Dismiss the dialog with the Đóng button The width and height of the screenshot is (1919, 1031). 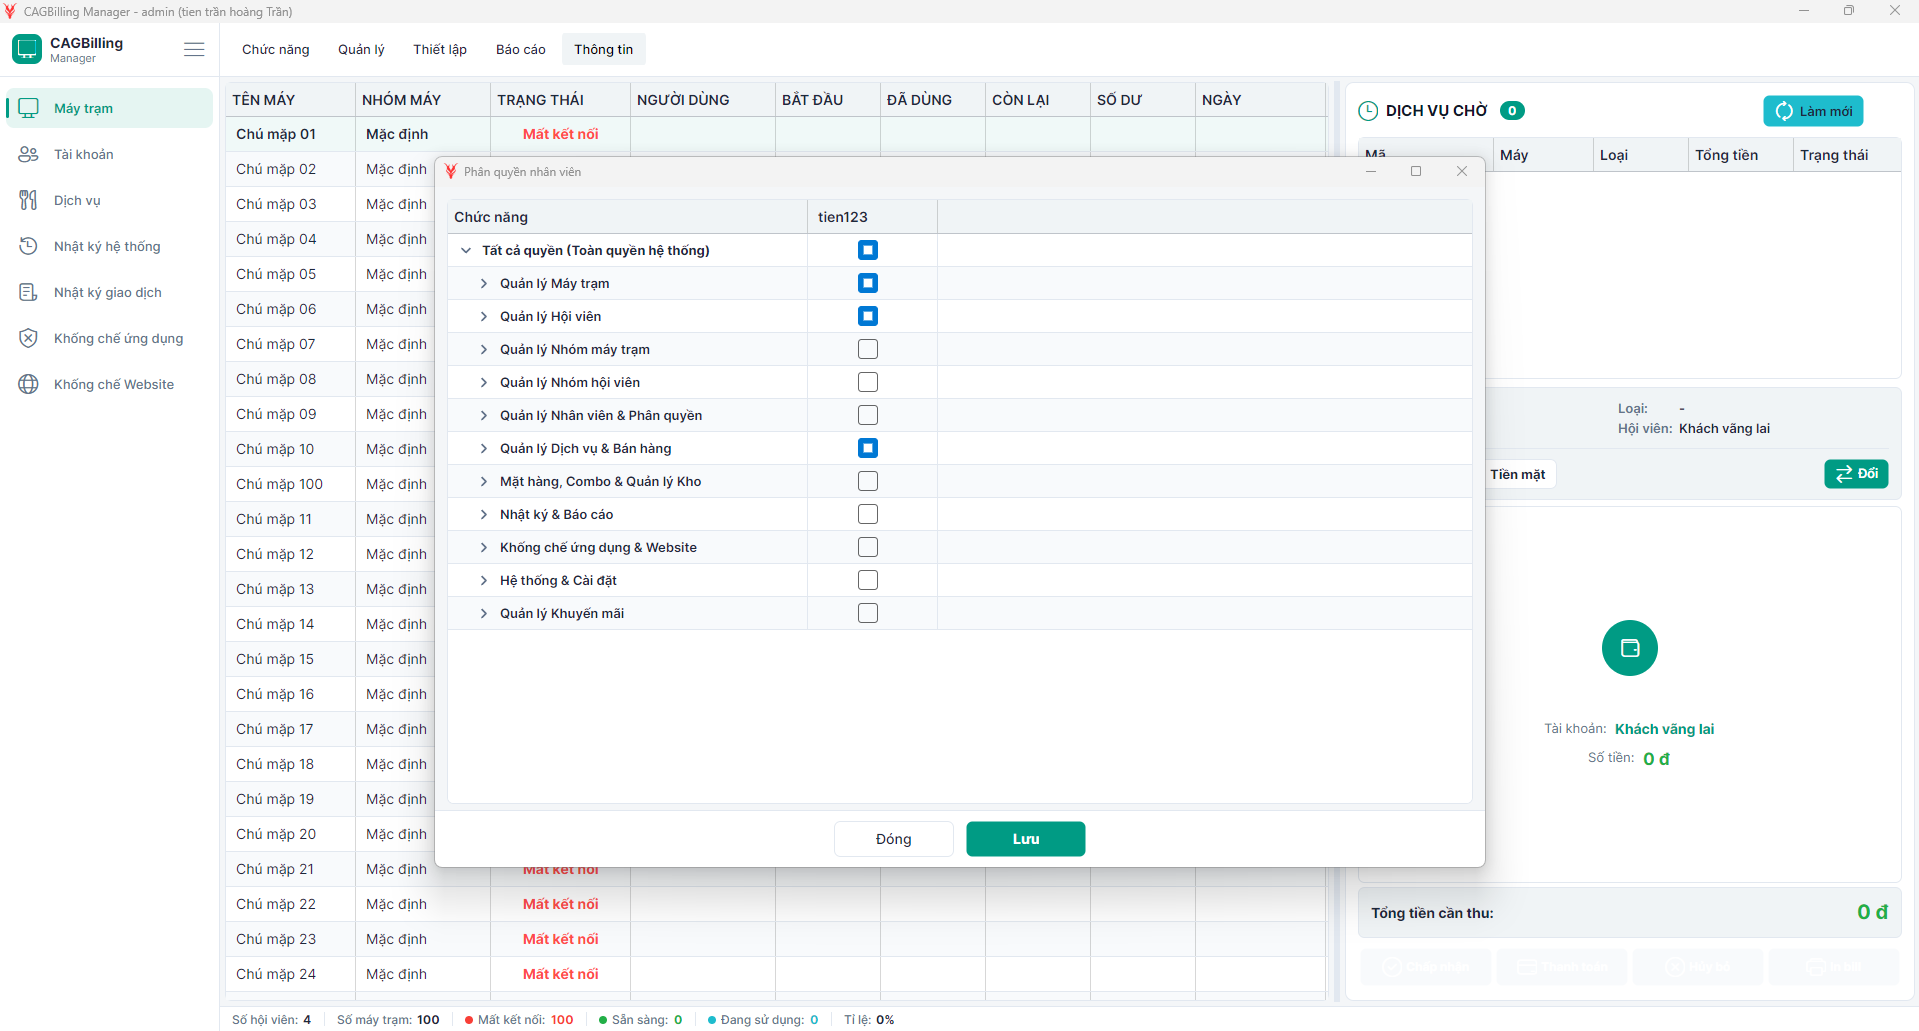point(894,839)
